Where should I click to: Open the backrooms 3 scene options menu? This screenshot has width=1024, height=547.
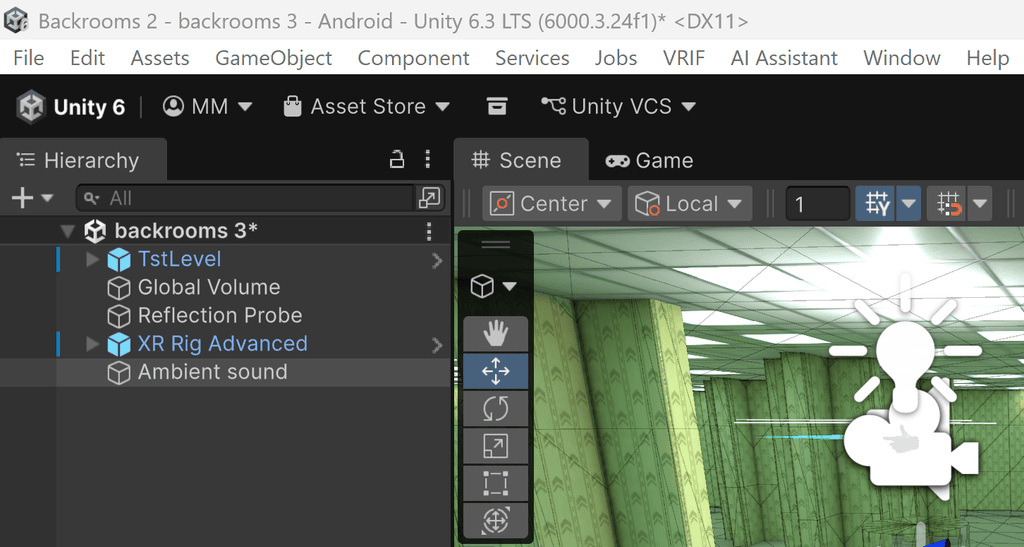coord(428,231)
